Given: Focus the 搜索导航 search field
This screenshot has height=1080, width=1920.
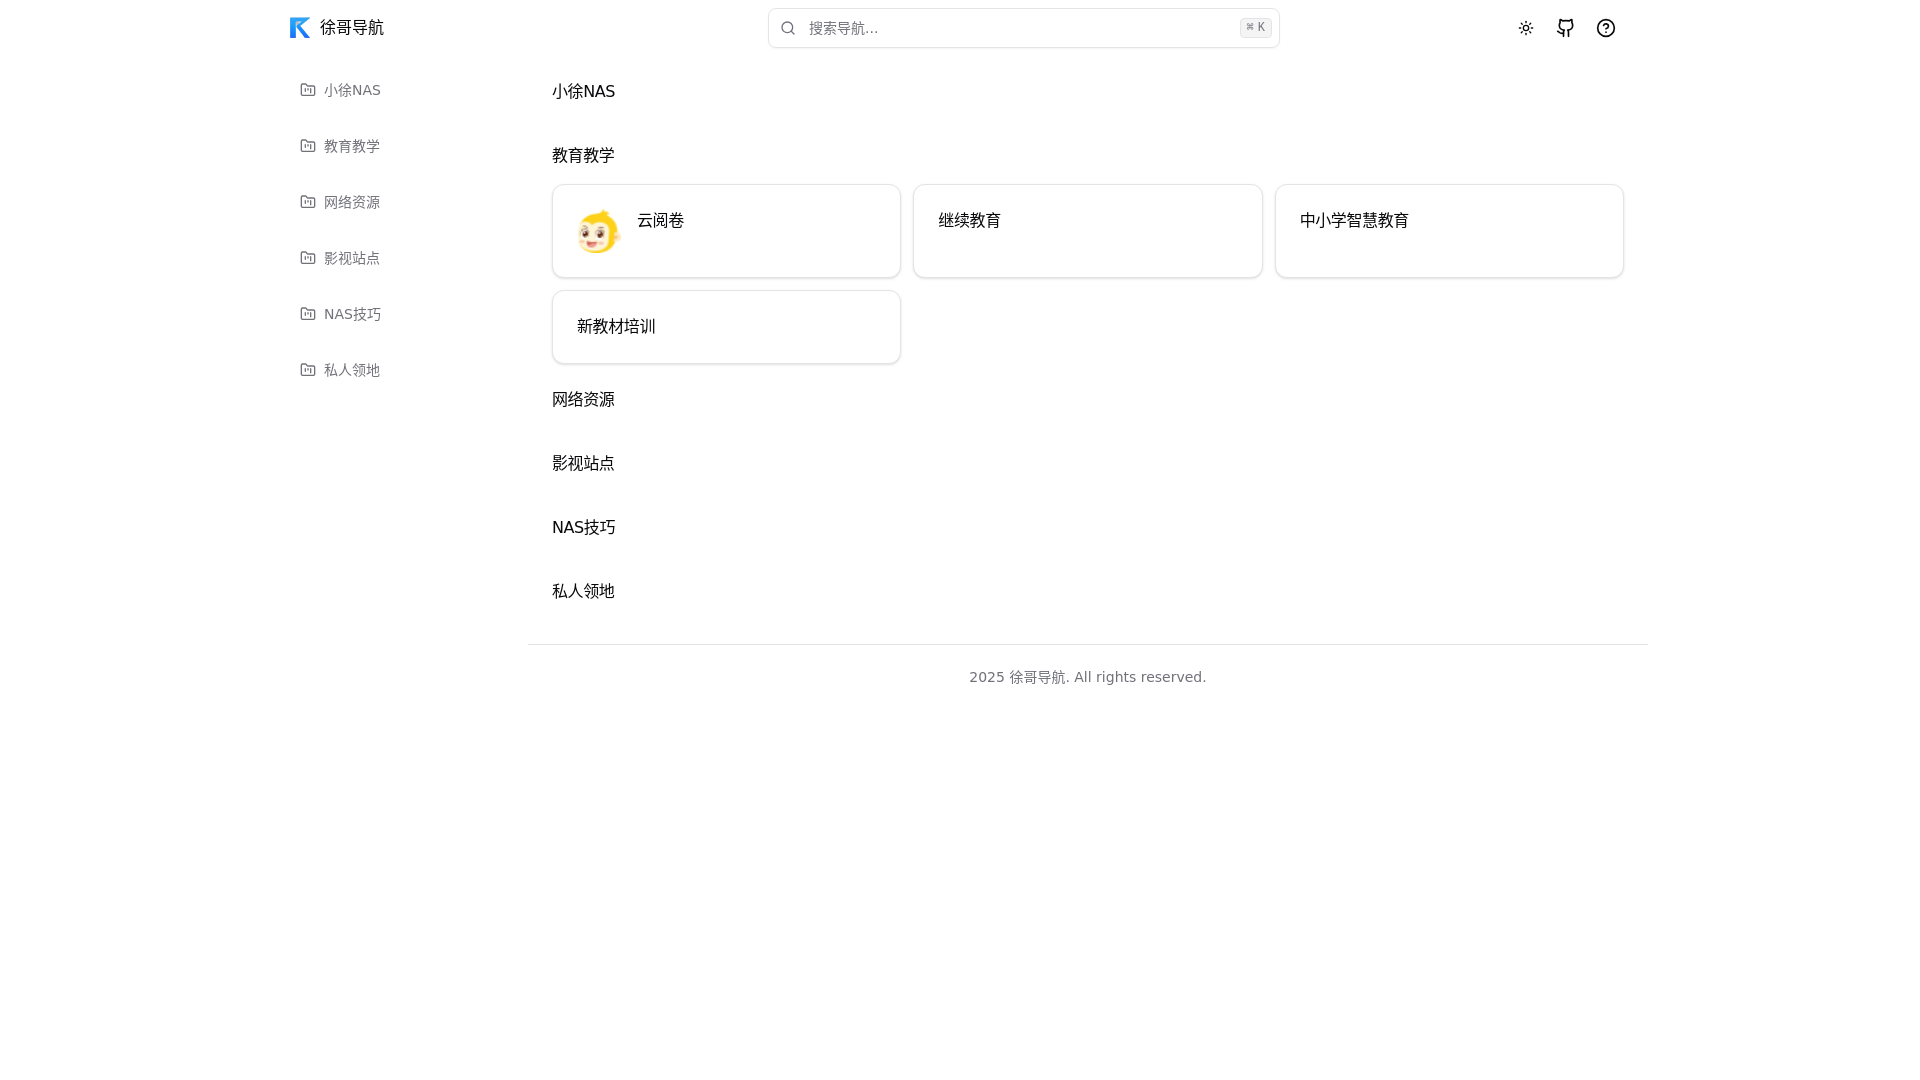Looking at the screenshot, I should (x=1023, y=28).
